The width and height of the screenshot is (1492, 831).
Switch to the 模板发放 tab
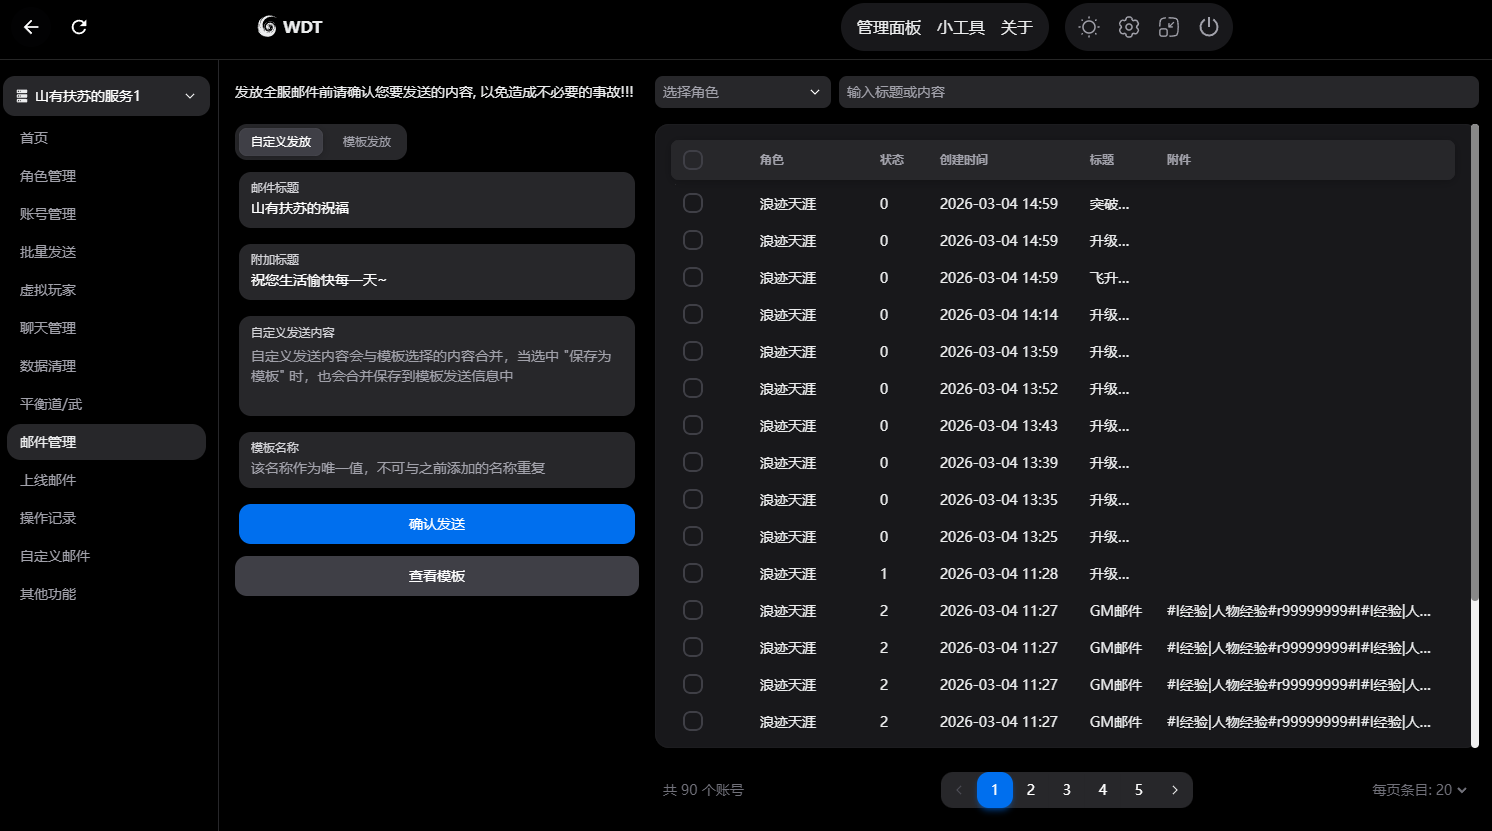(367, 142)
